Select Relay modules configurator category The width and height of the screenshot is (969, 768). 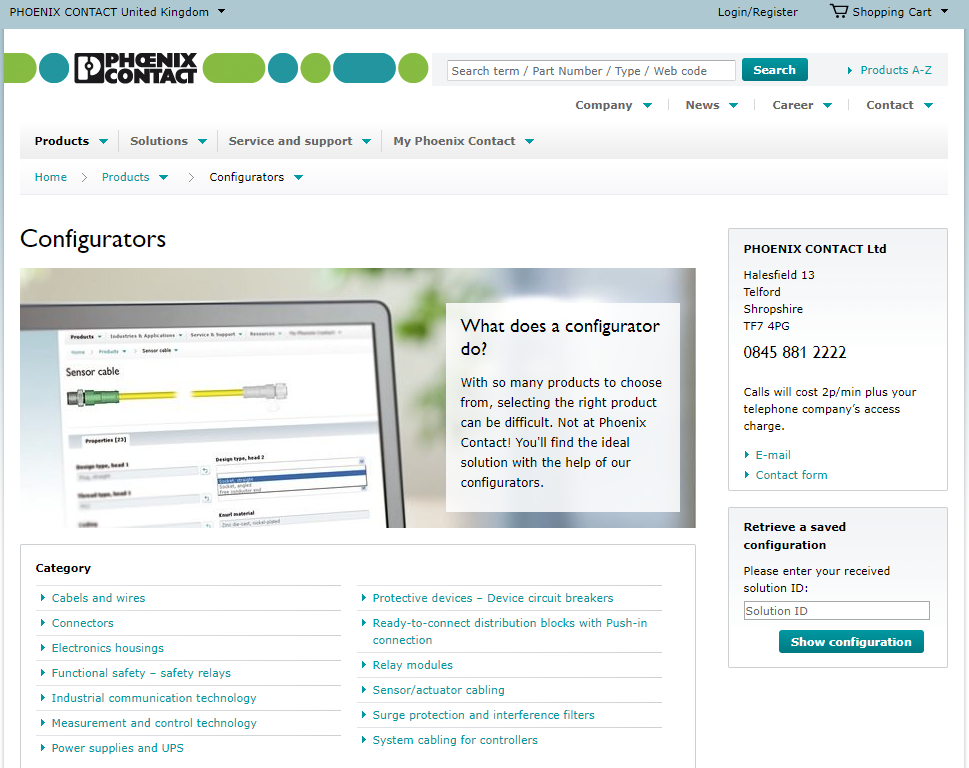(x=412, y=665)
